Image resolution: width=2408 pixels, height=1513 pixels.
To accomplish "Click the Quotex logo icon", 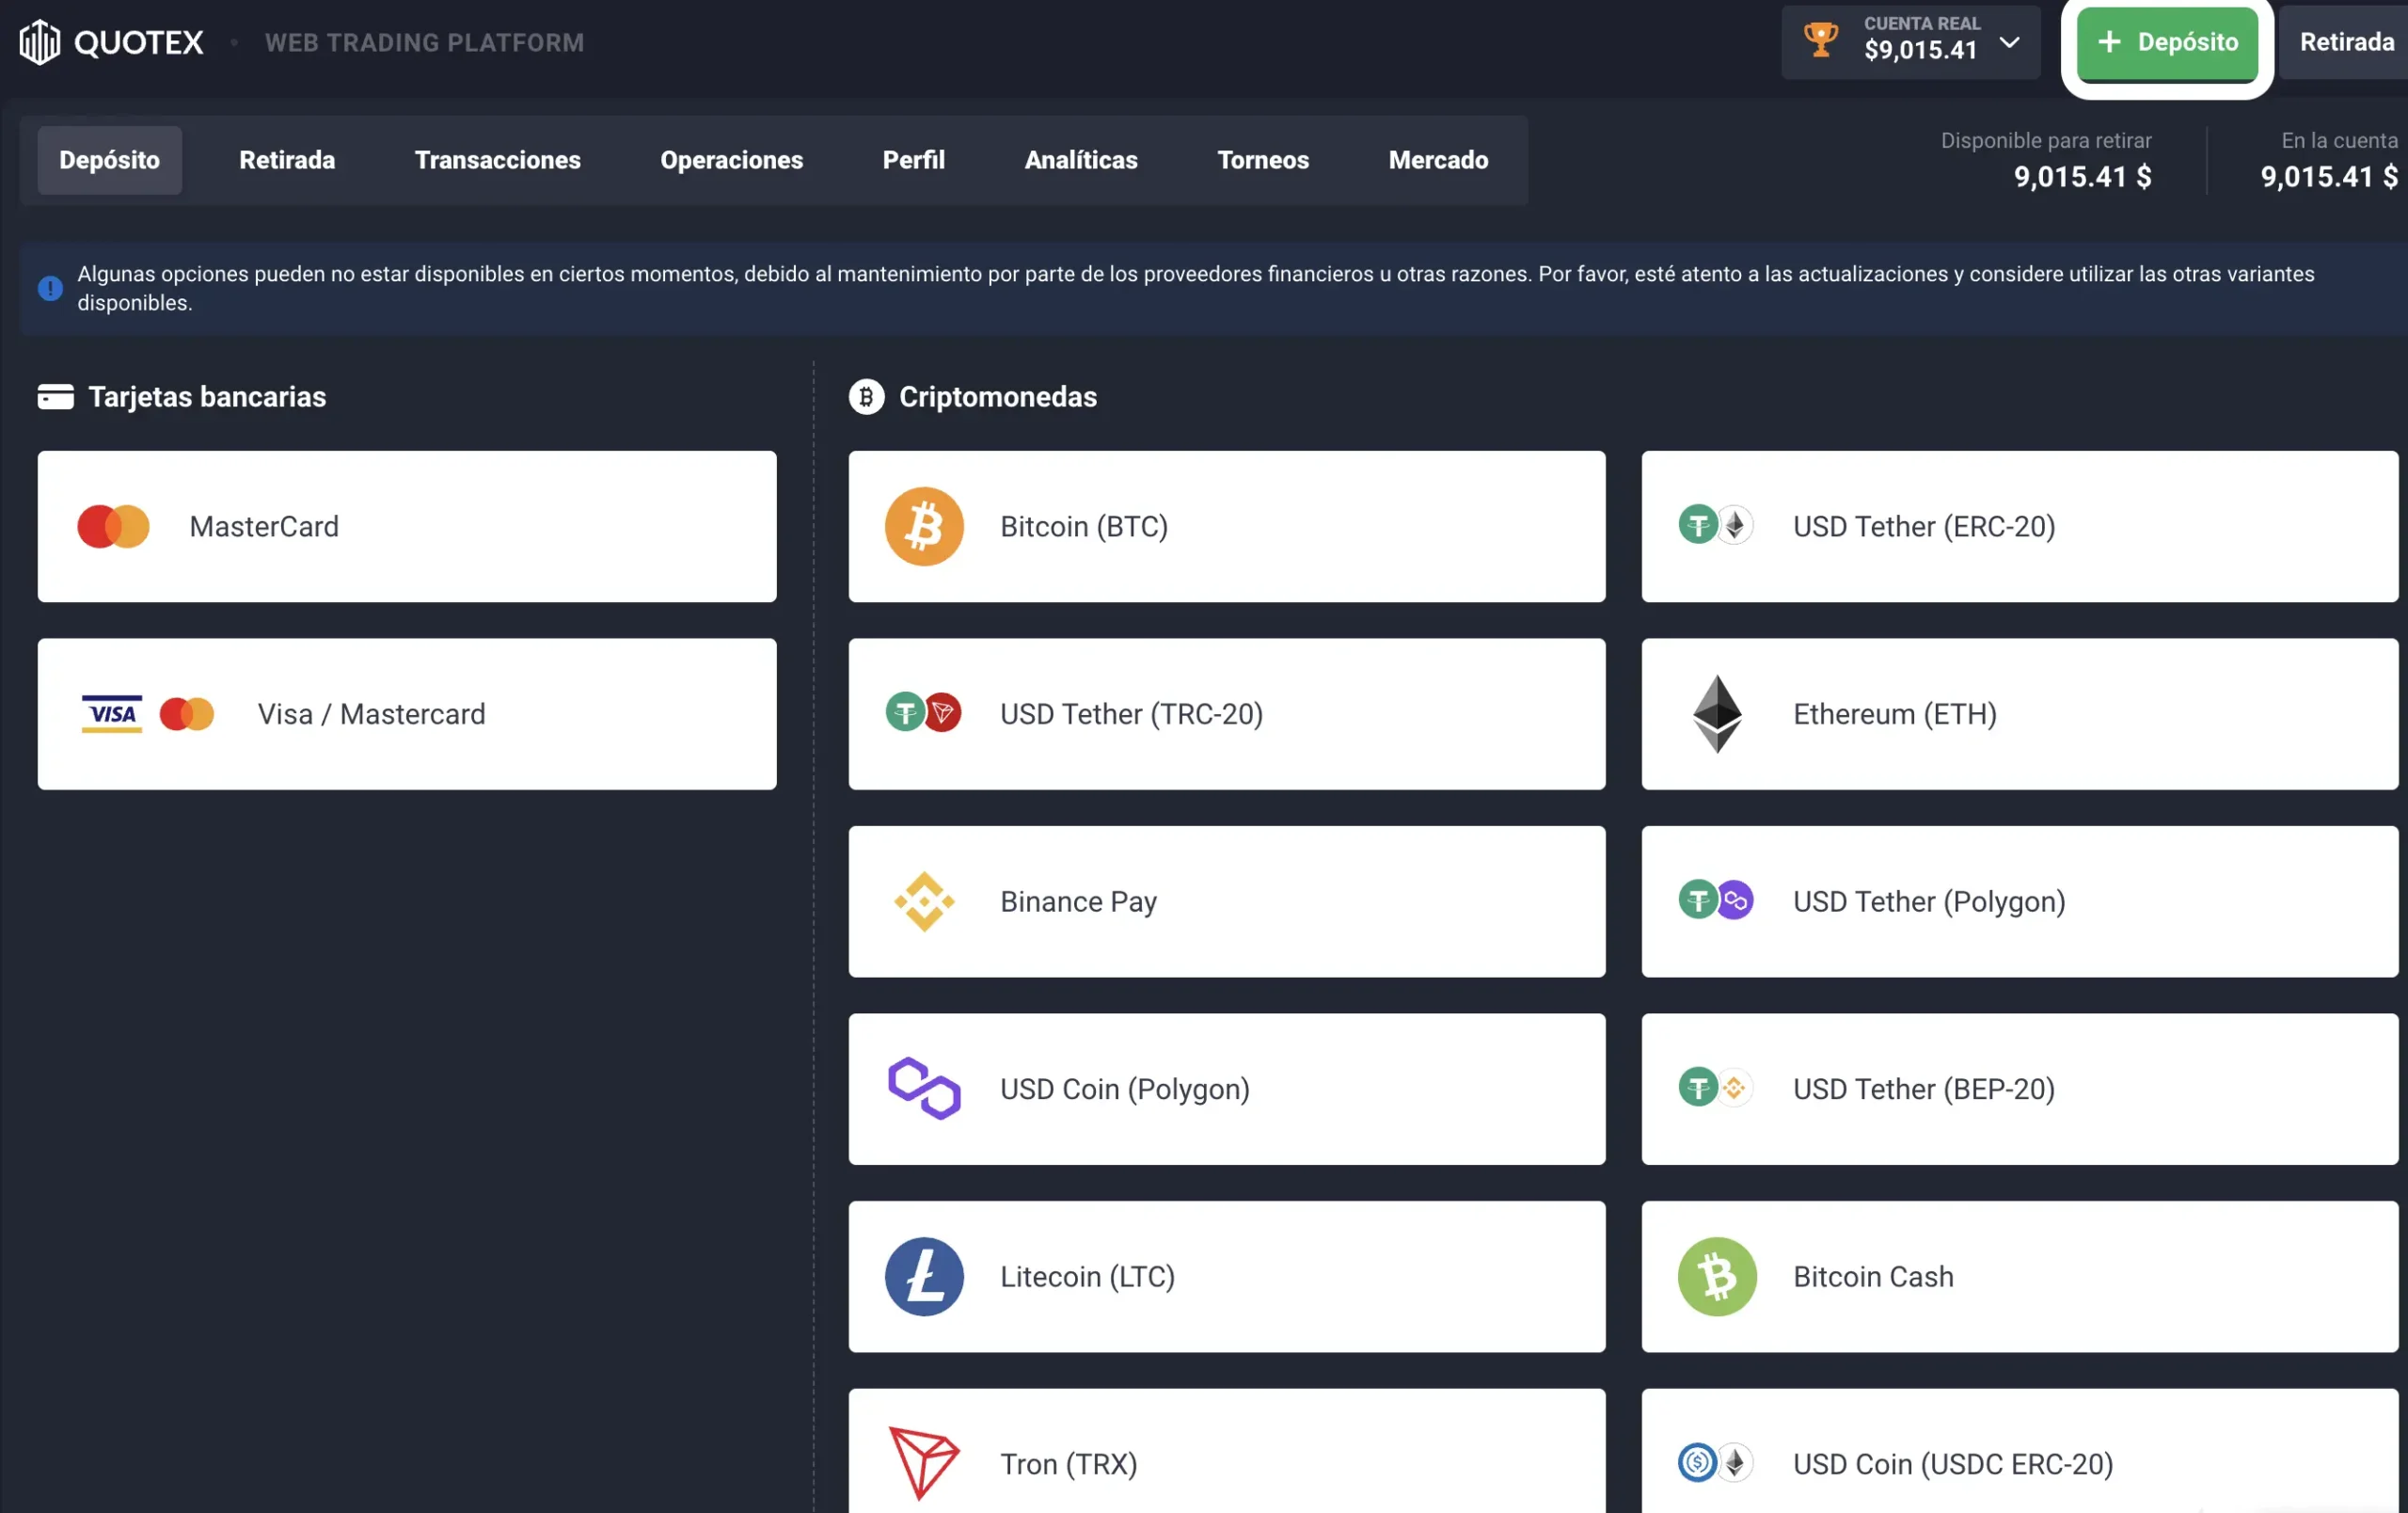I will coord(40,42).
